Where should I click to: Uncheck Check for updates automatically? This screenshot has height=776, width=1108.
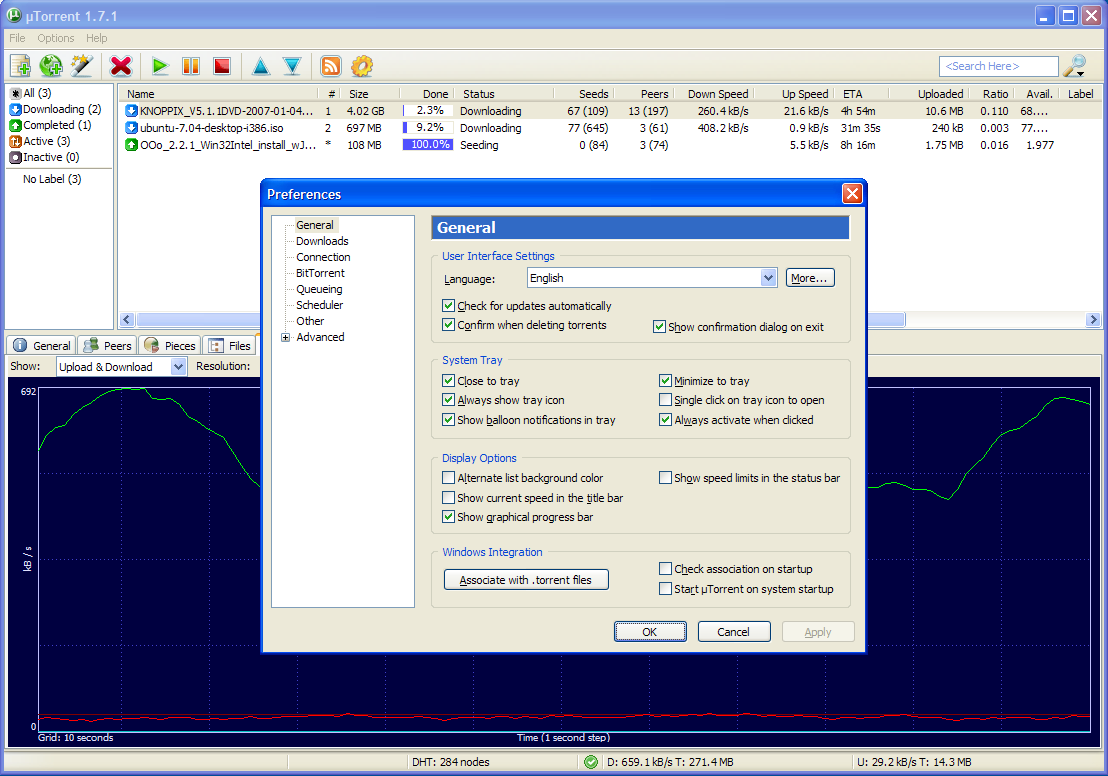448,306
